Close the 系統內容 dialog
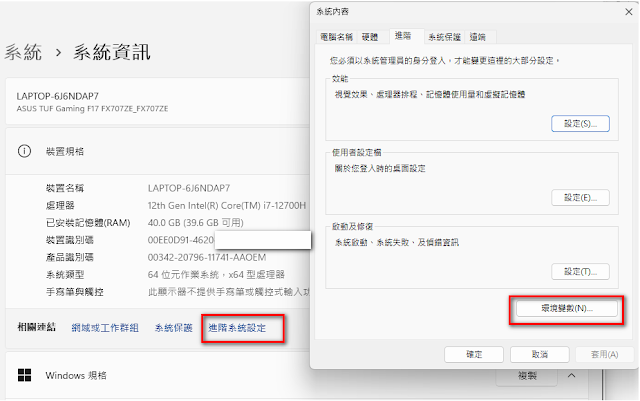Image resolution: width=640 pixels, height=401 pixels. (x=629, y=12)
